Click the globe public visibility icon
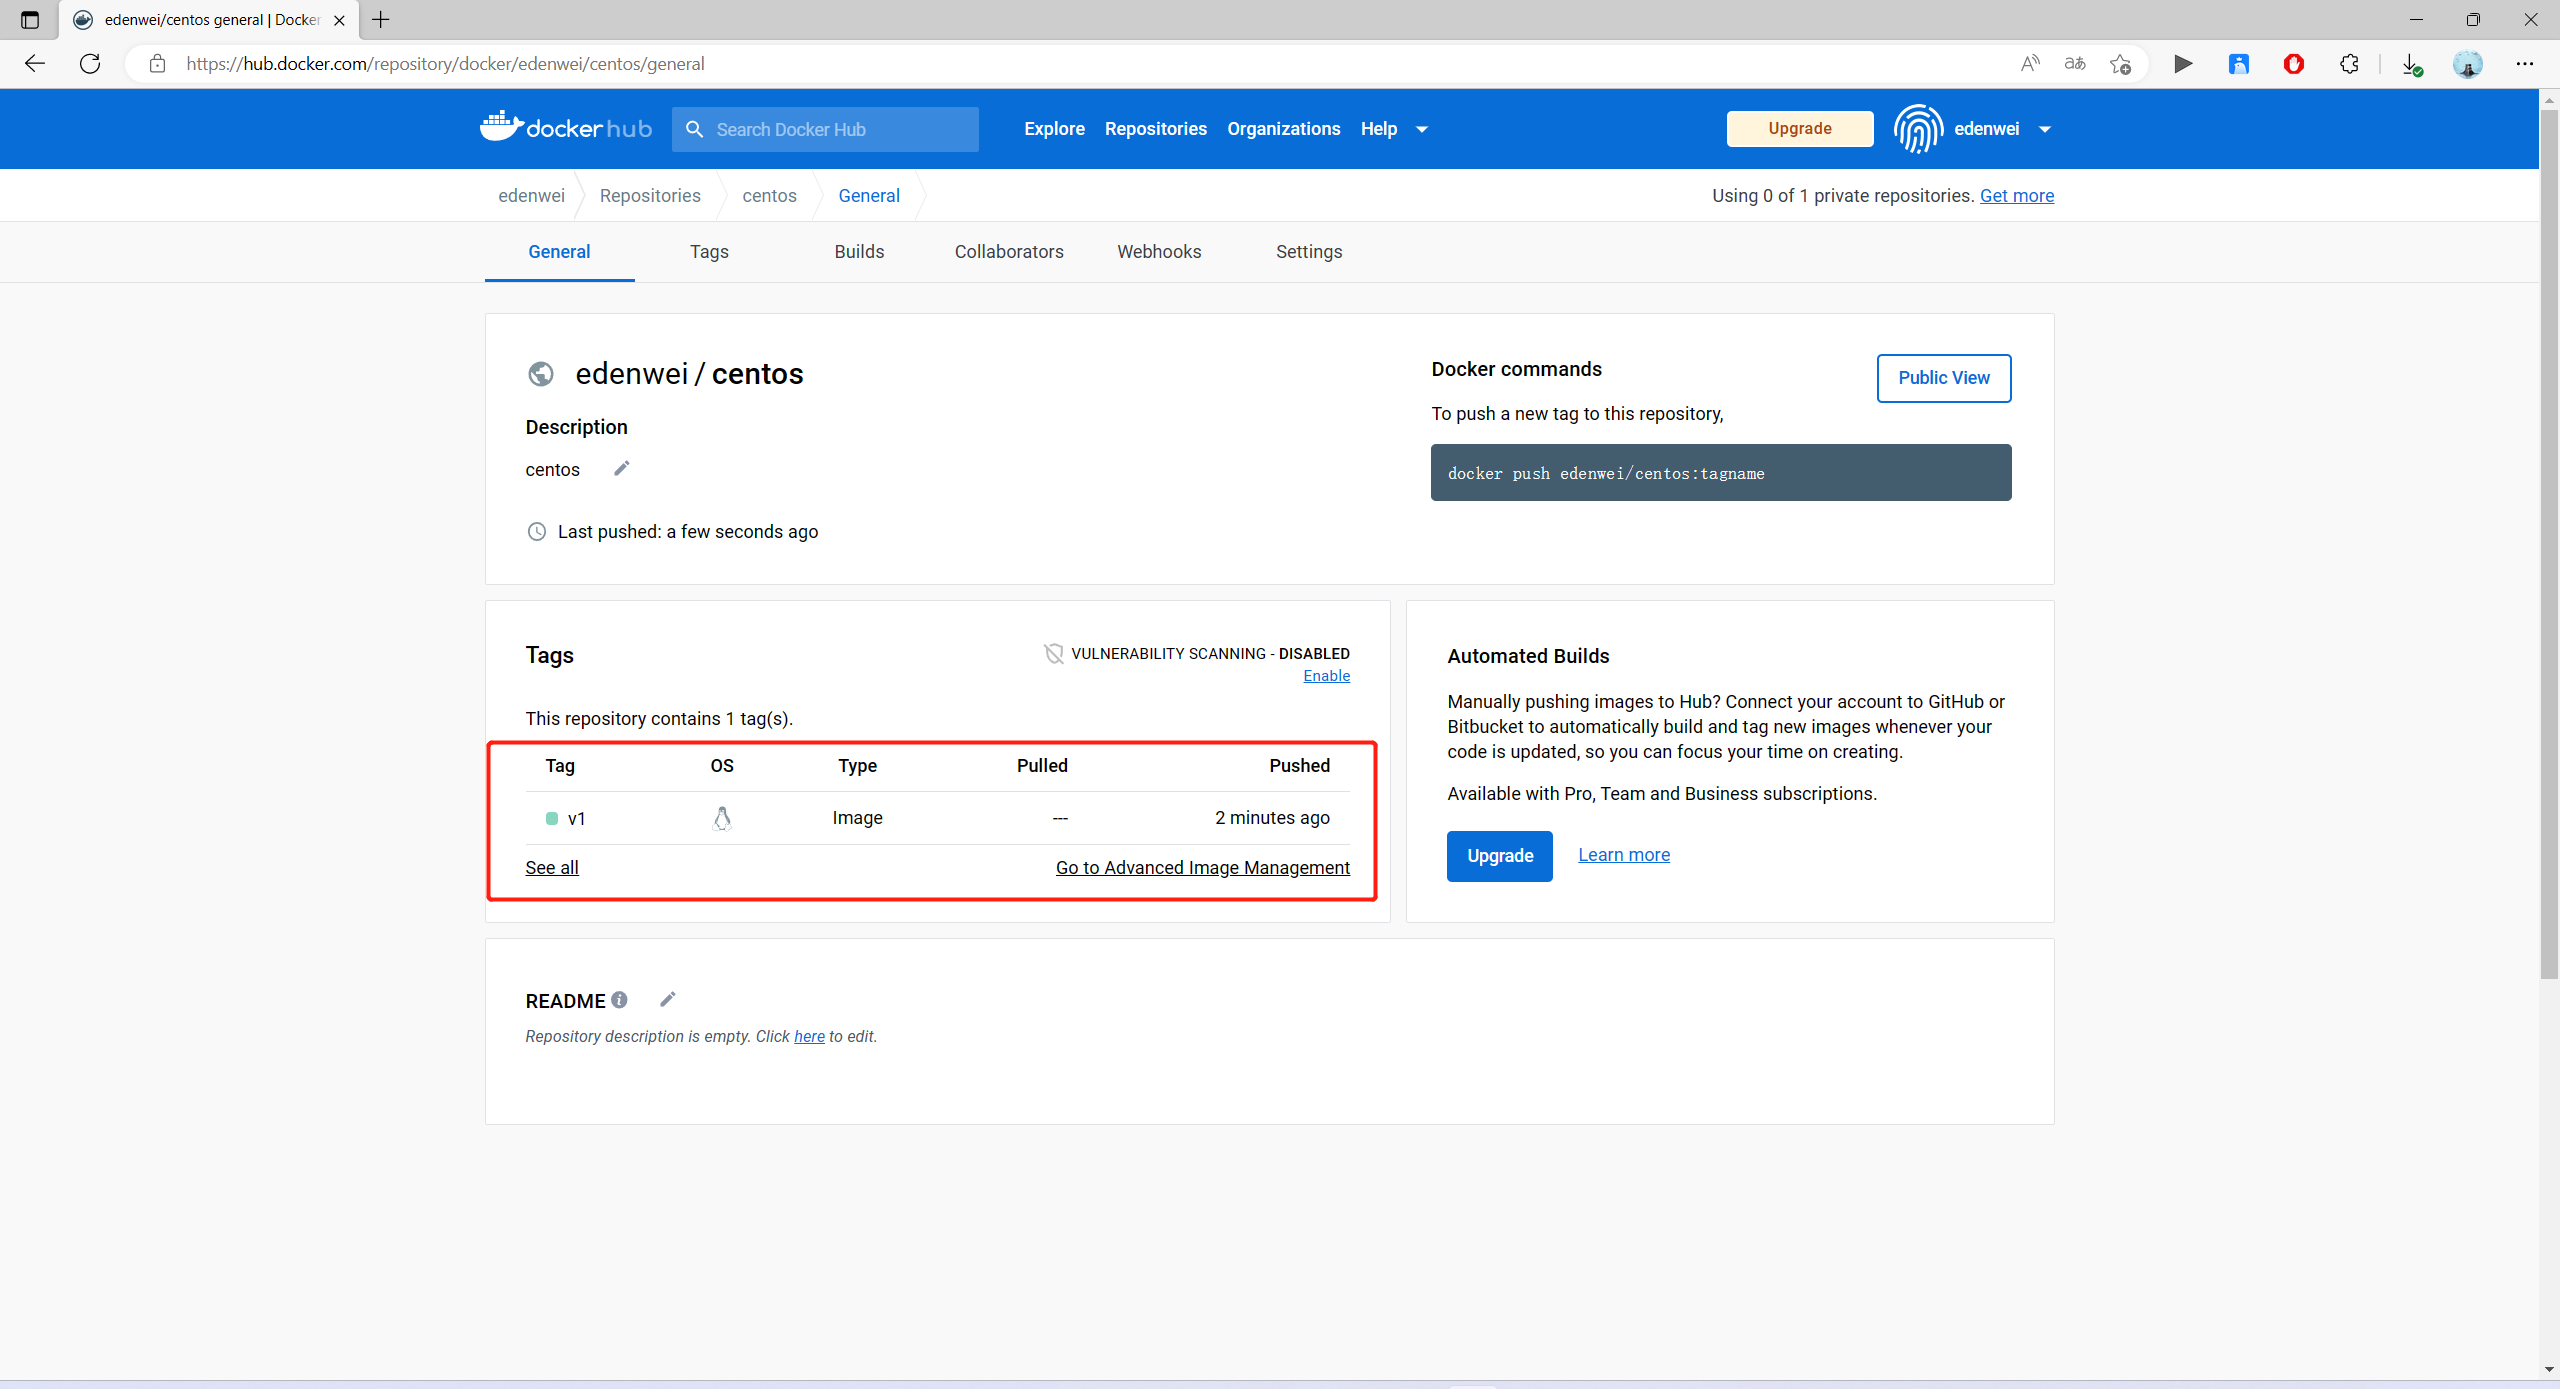 click(541, 374)
